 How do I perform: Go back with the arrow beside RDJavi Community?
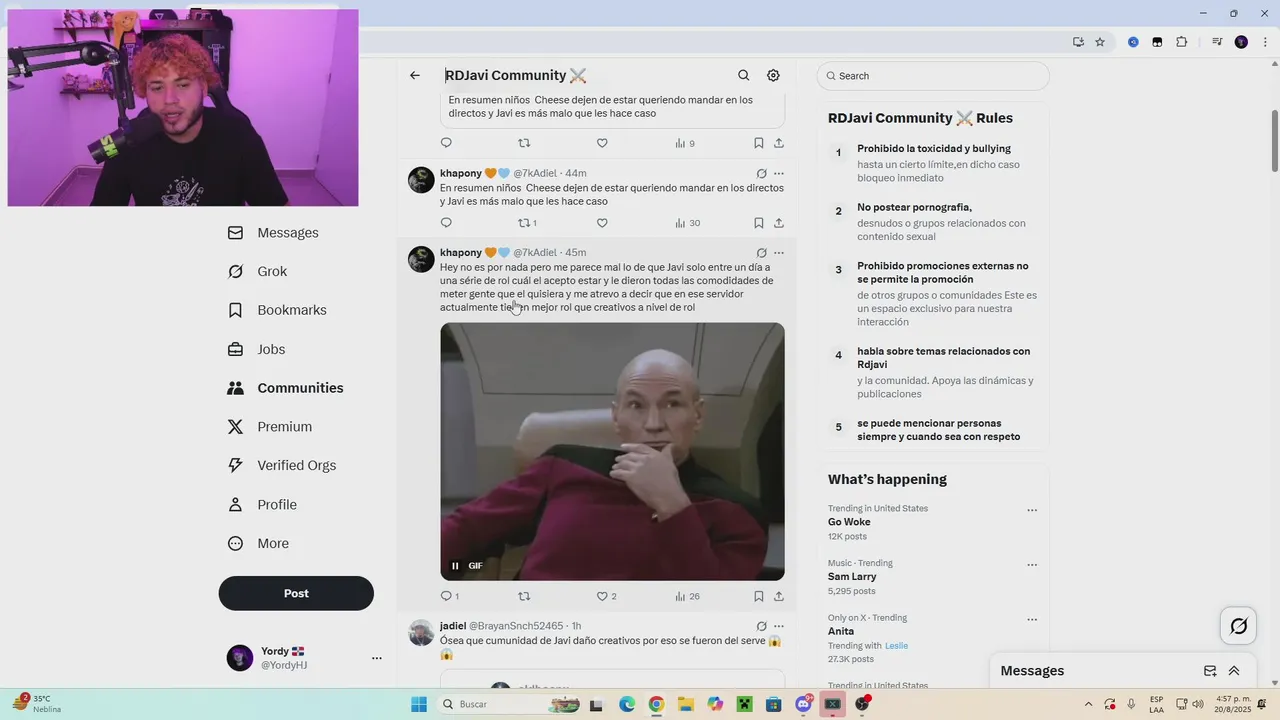(415, 75)
